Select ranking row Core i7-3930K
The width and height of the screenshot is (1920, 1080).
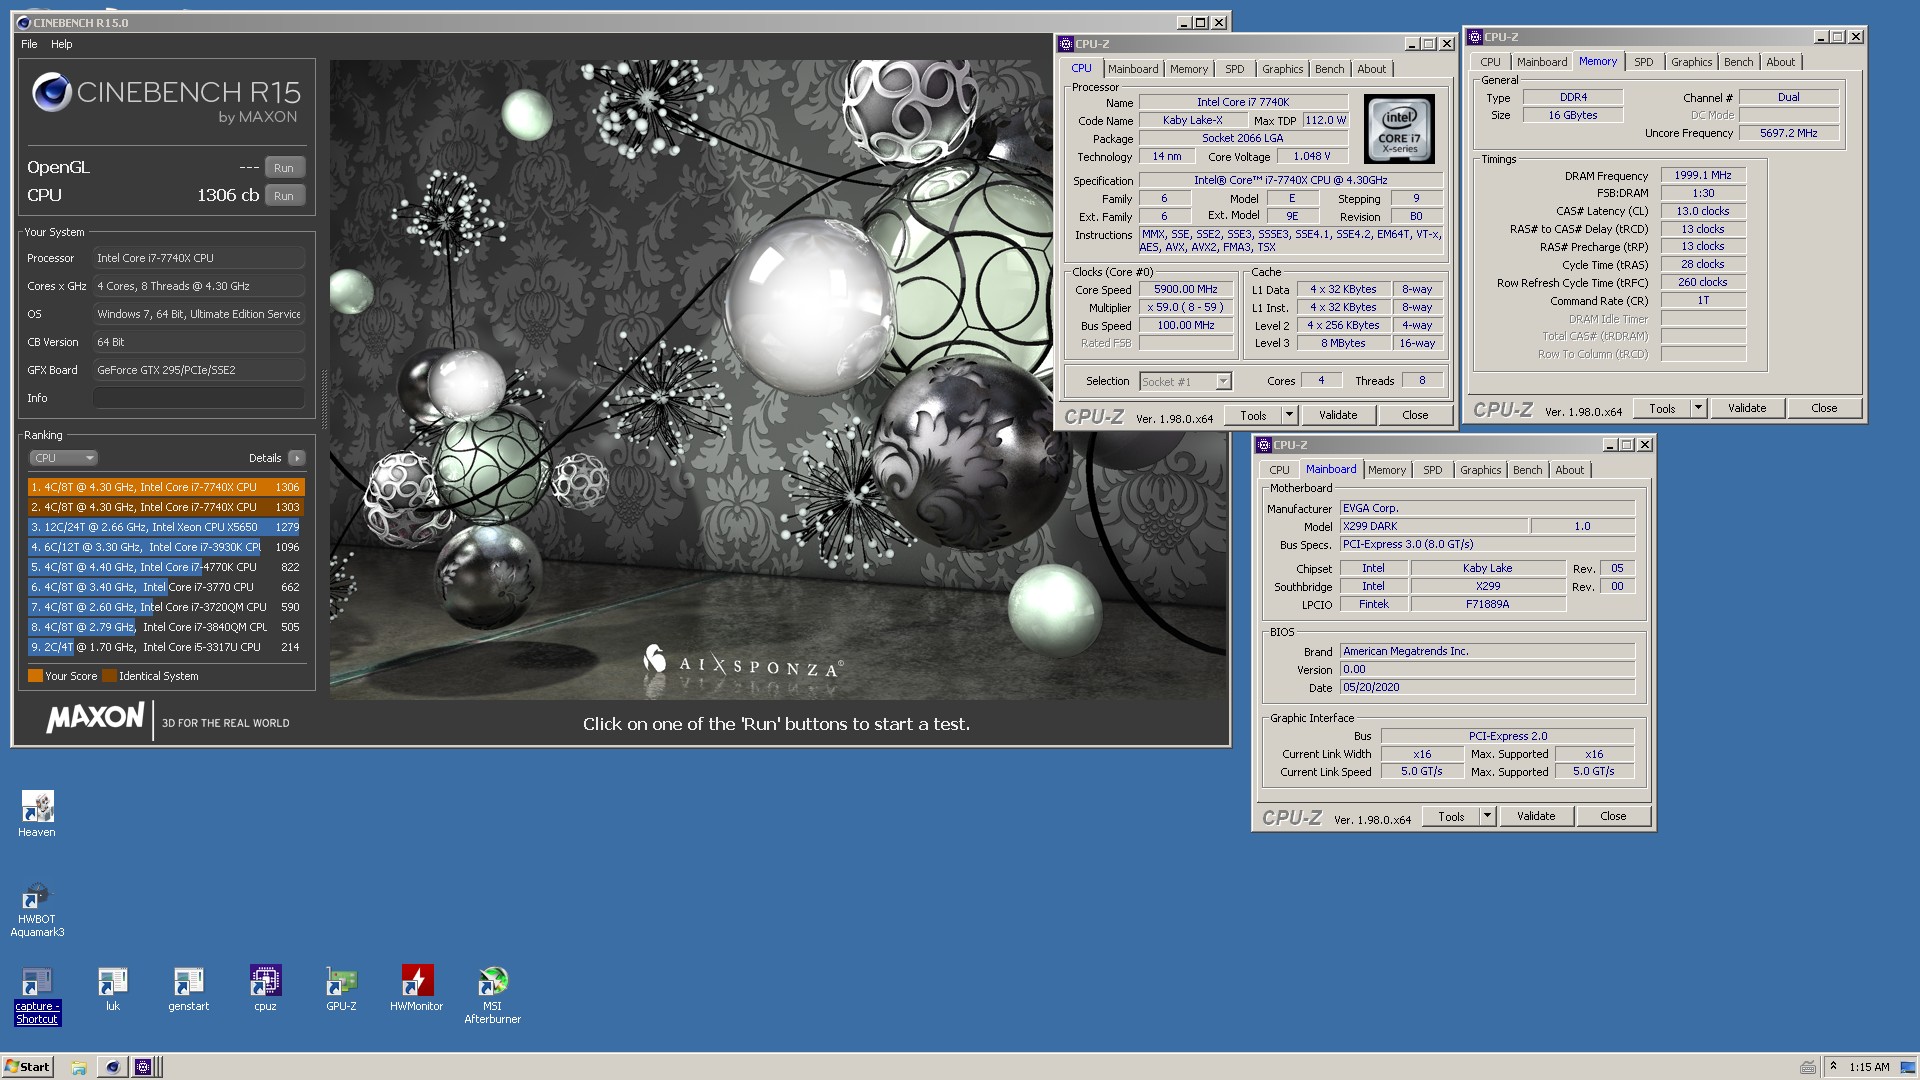click(x=166, y=547)
